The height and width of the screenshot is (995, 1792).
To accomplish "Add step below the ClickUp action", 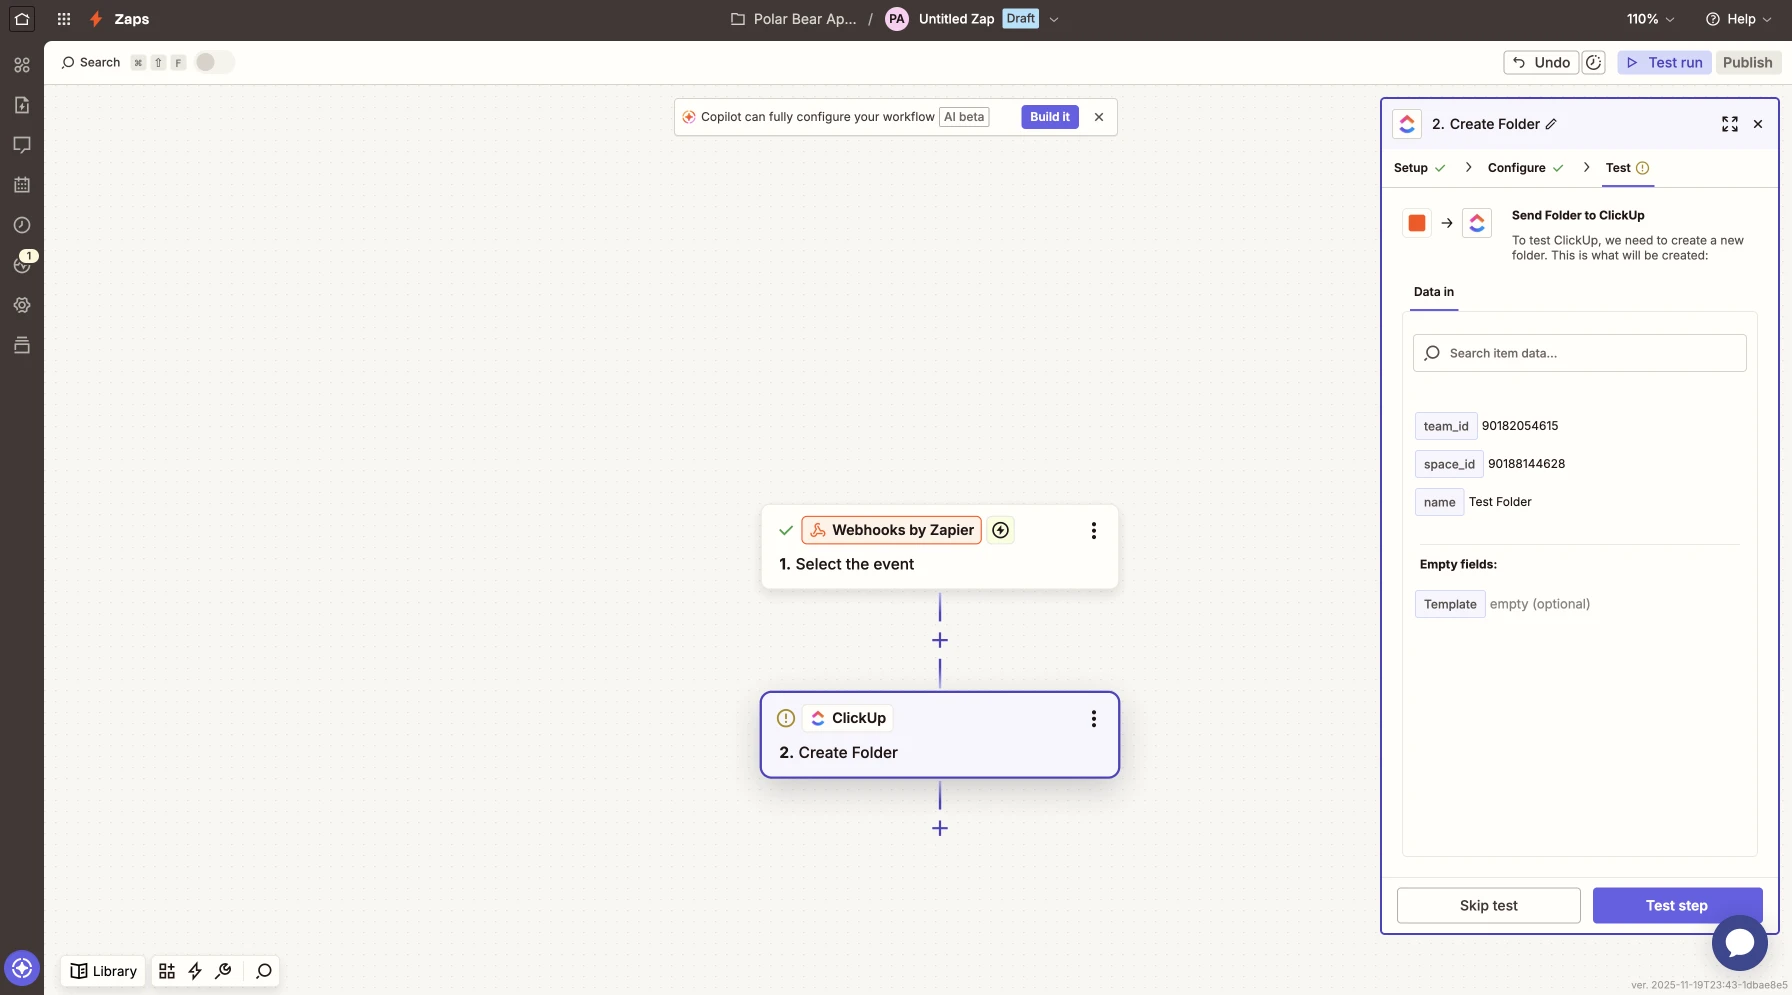I will tap(939, 828).
